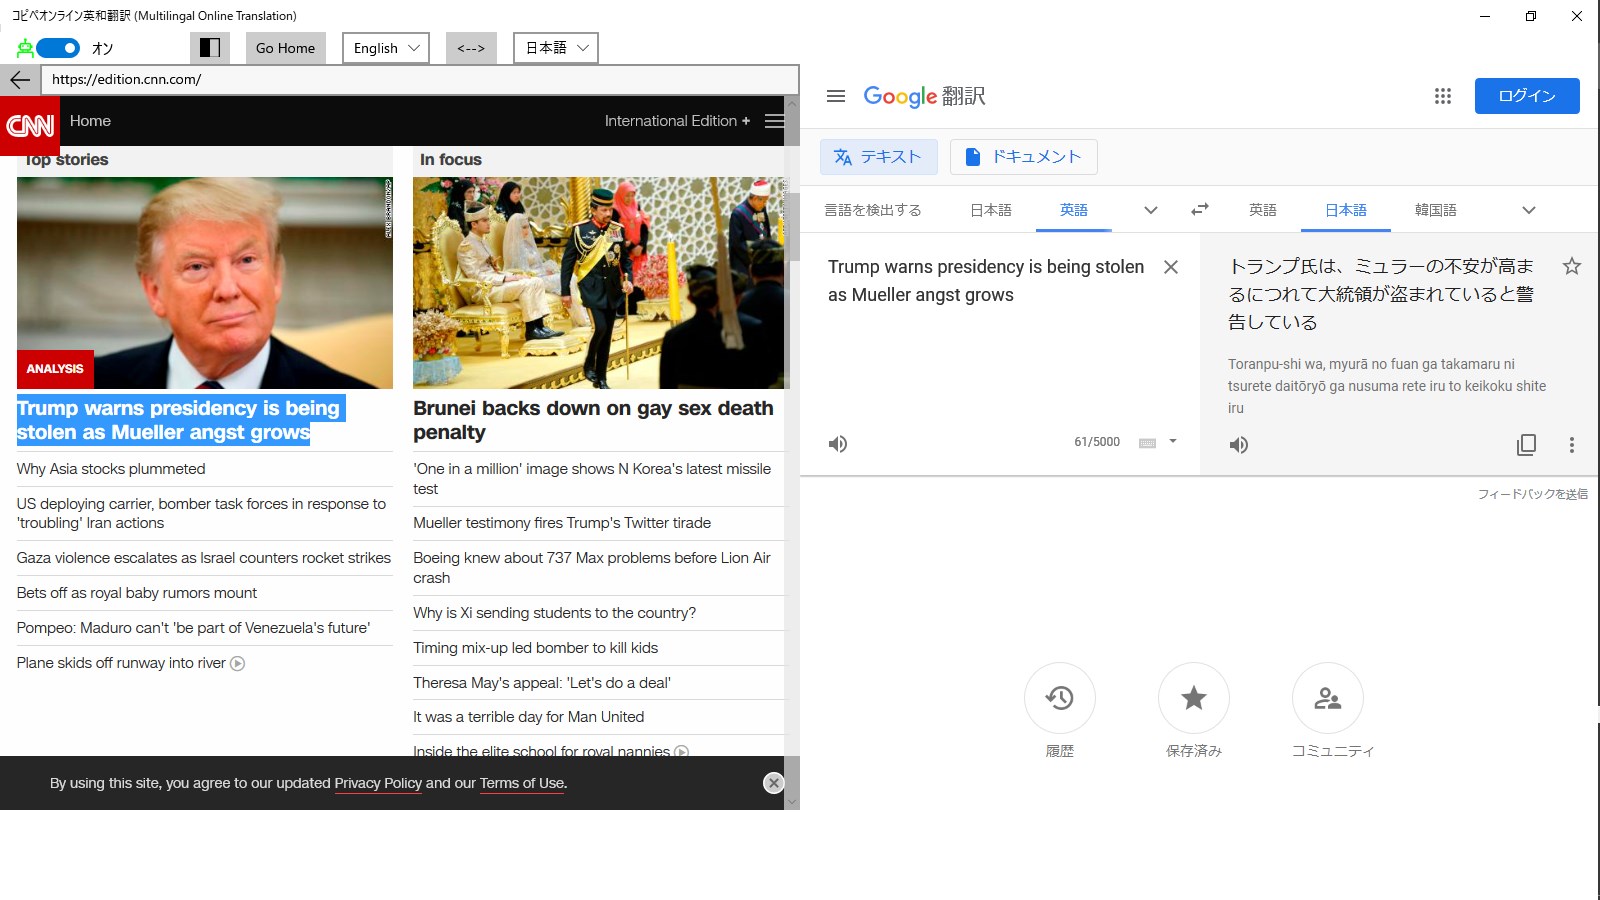
Task: Open 'It was a terrible day for Man United'
Action: click(529, 717)
